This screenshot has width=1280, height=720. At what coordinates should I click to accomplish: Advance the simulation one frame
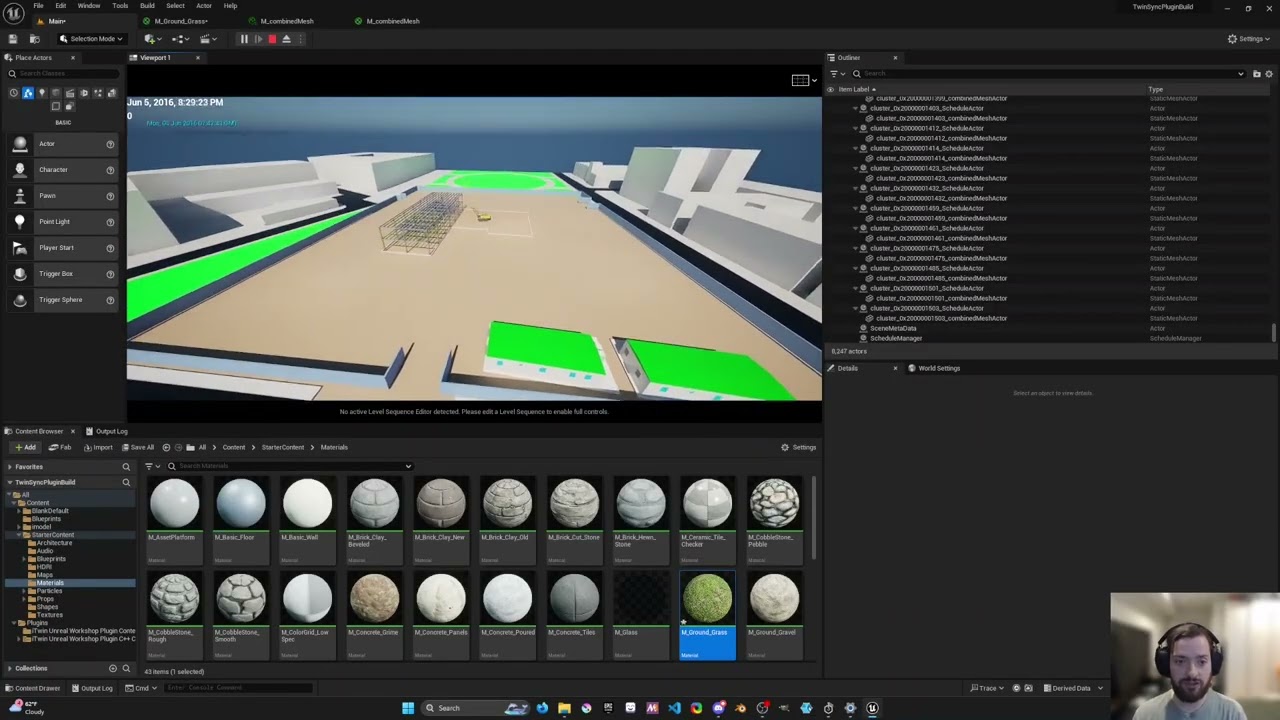point(258,39)
